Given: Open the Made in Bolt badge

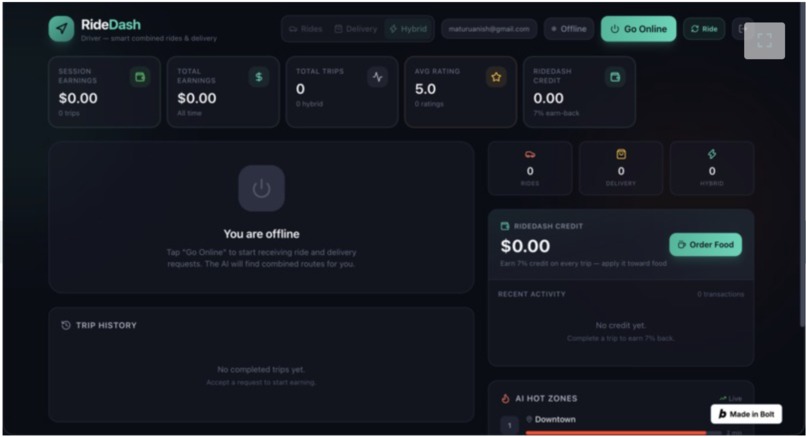Looking at the screenshot, I should click(746, 414).
